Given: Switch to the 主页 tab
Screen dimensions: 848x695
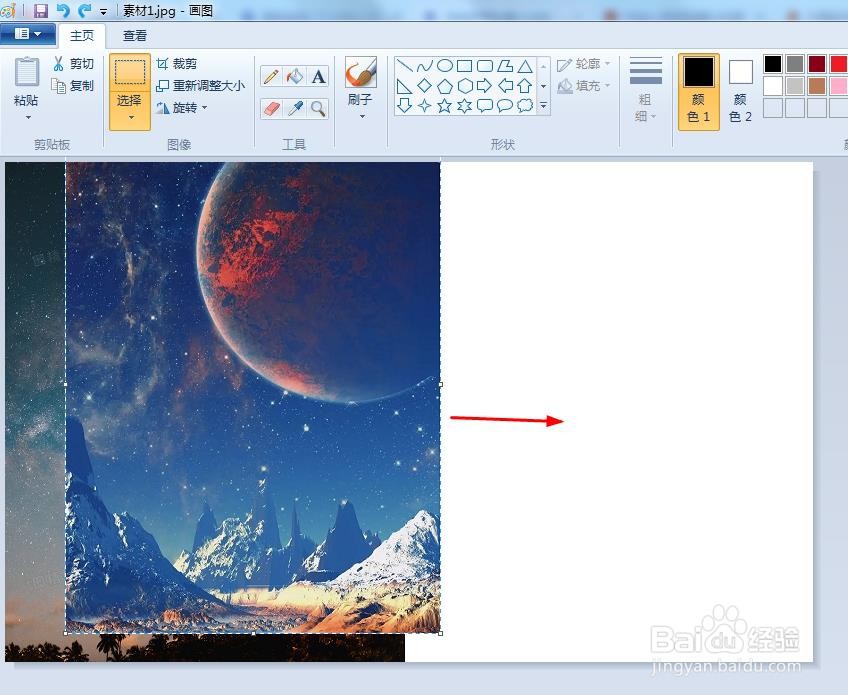Looking at the screenshot, I should [82, 36].
